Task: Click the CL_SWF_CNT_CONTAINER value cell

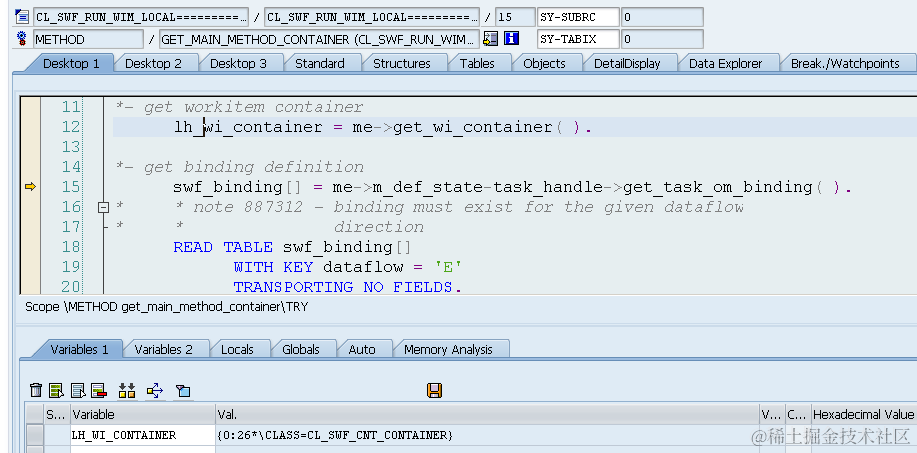Action: point(487,435)
